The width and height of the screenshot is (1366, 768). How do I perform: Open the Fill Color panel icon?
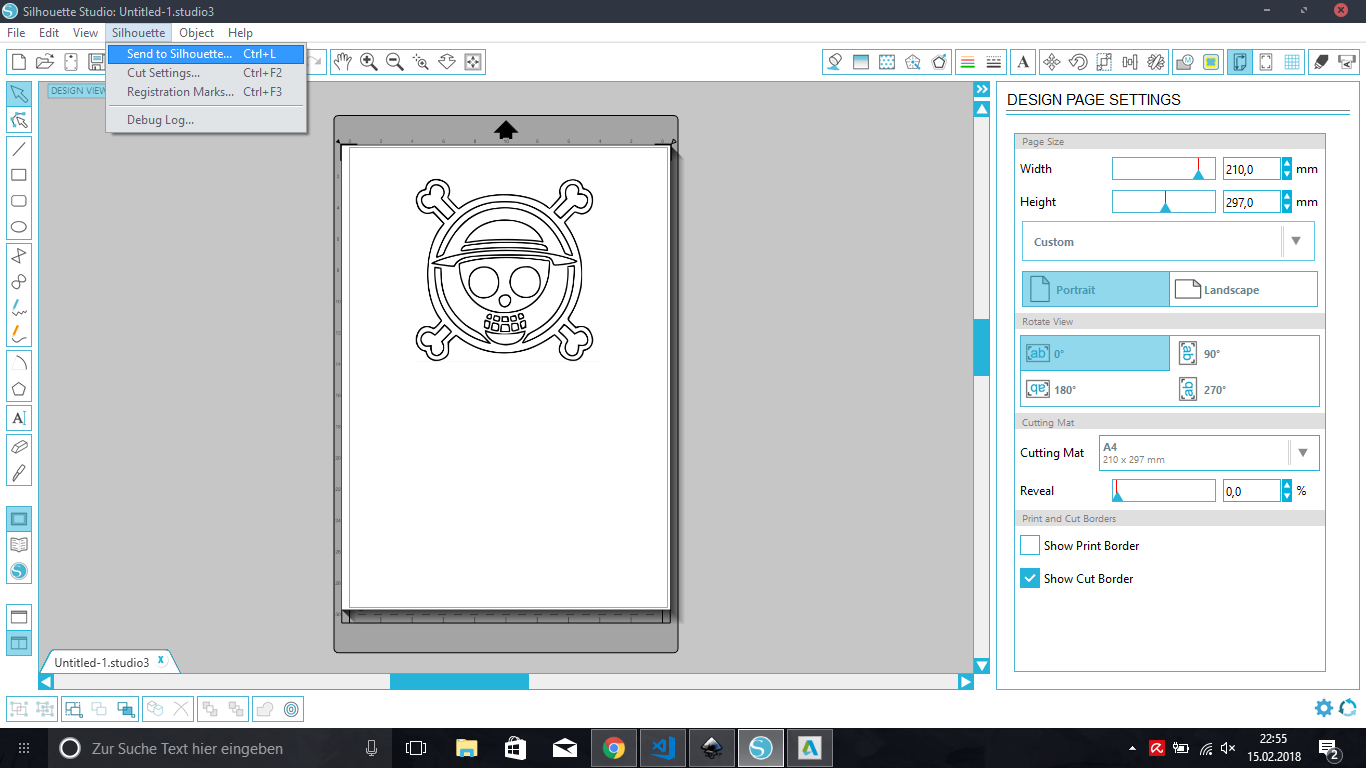(835, 62)
